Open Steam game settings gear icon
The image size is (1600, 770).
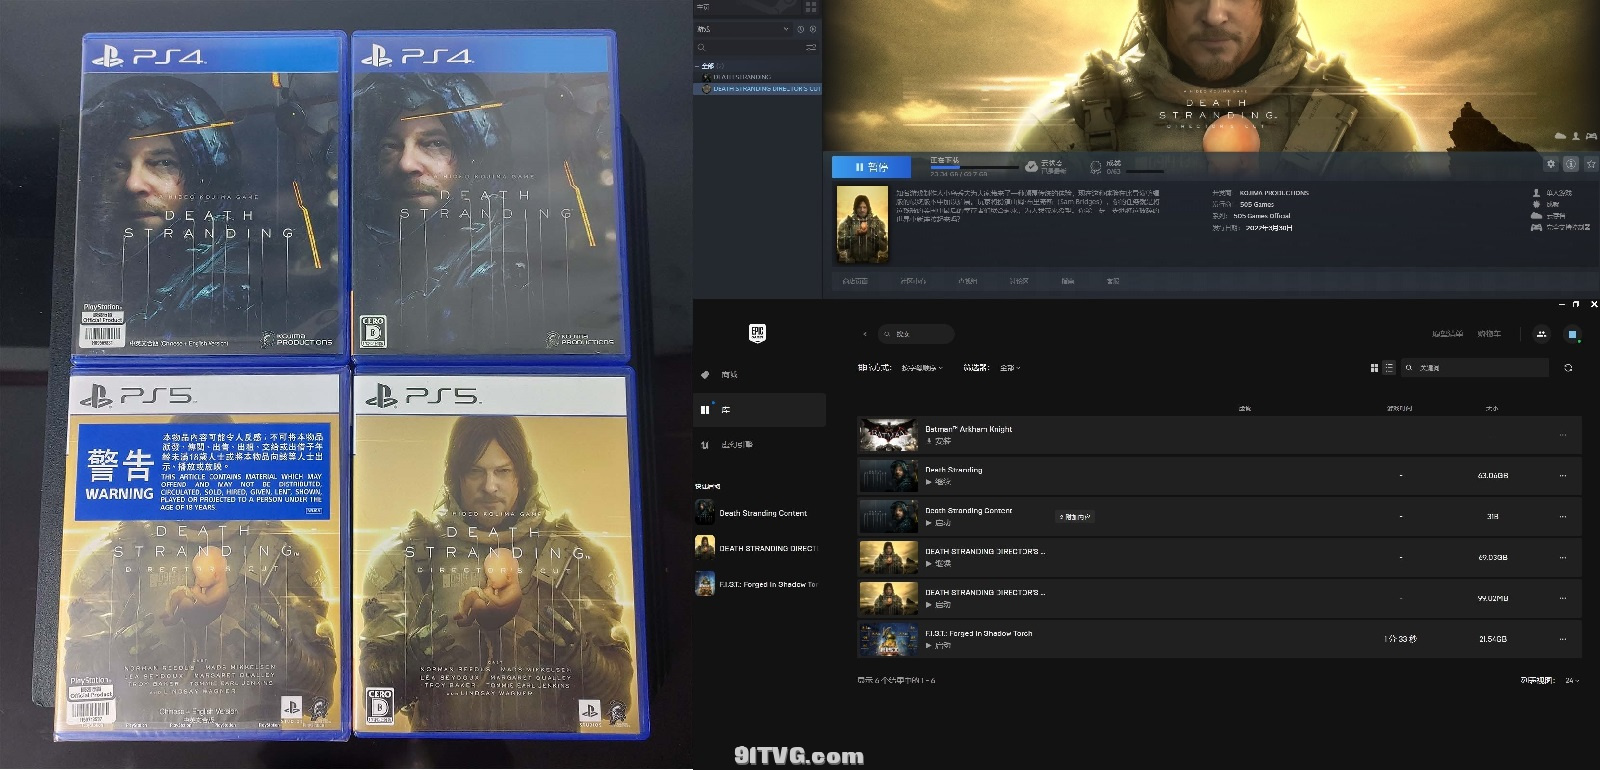(x=1551, y=164)
